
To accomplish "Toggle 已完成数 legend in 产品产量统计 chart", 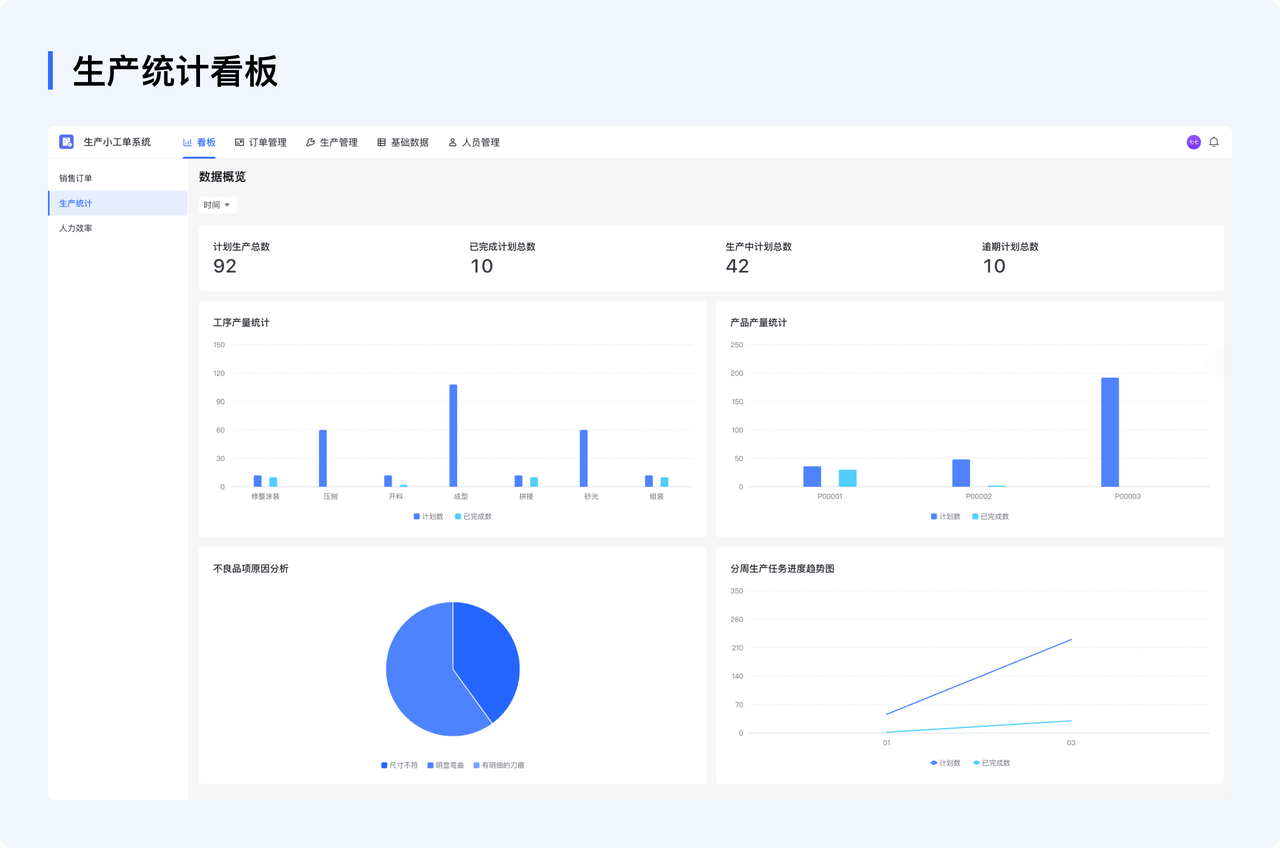I will 990,517.
